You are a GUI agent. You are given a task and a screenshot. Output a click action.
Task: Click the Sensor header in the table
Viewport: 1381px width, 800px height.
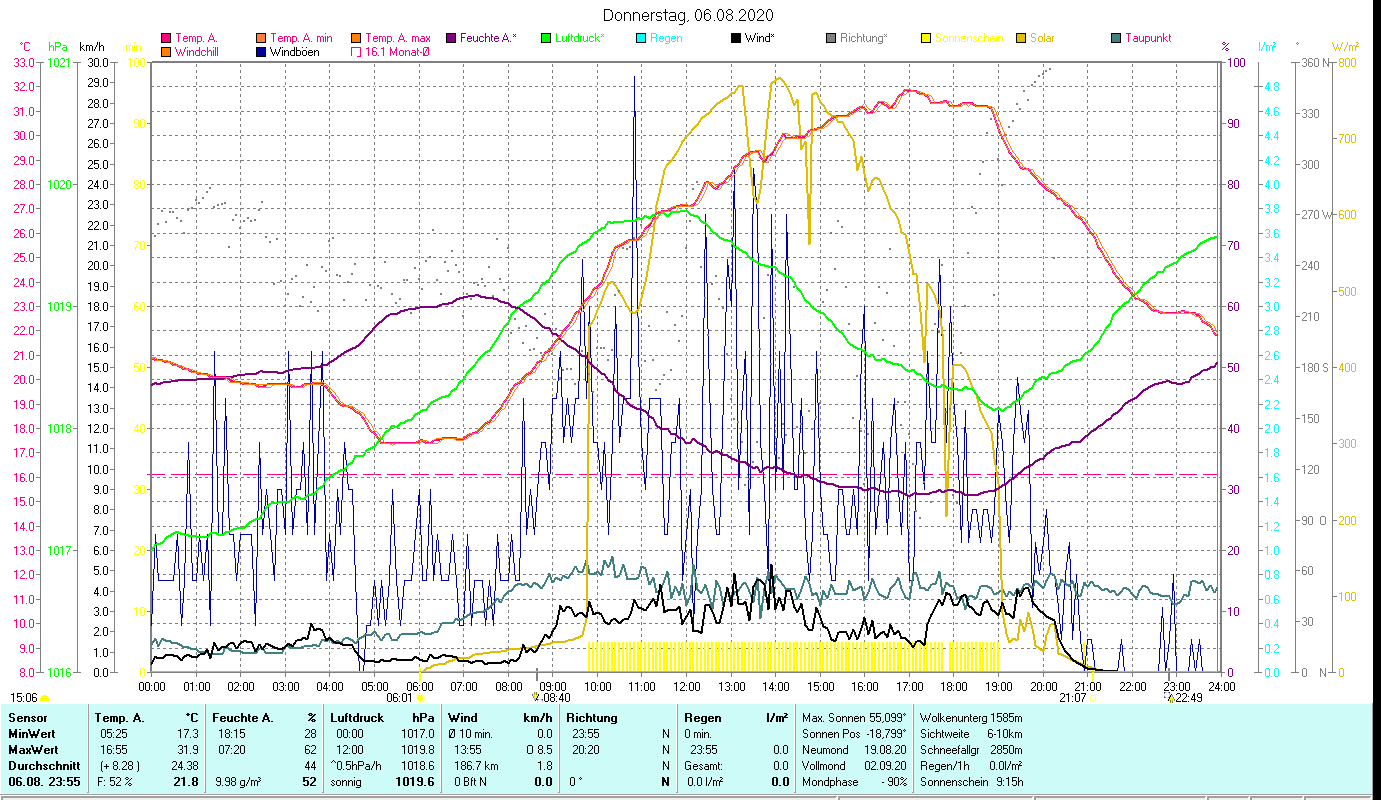pos(26,718)
